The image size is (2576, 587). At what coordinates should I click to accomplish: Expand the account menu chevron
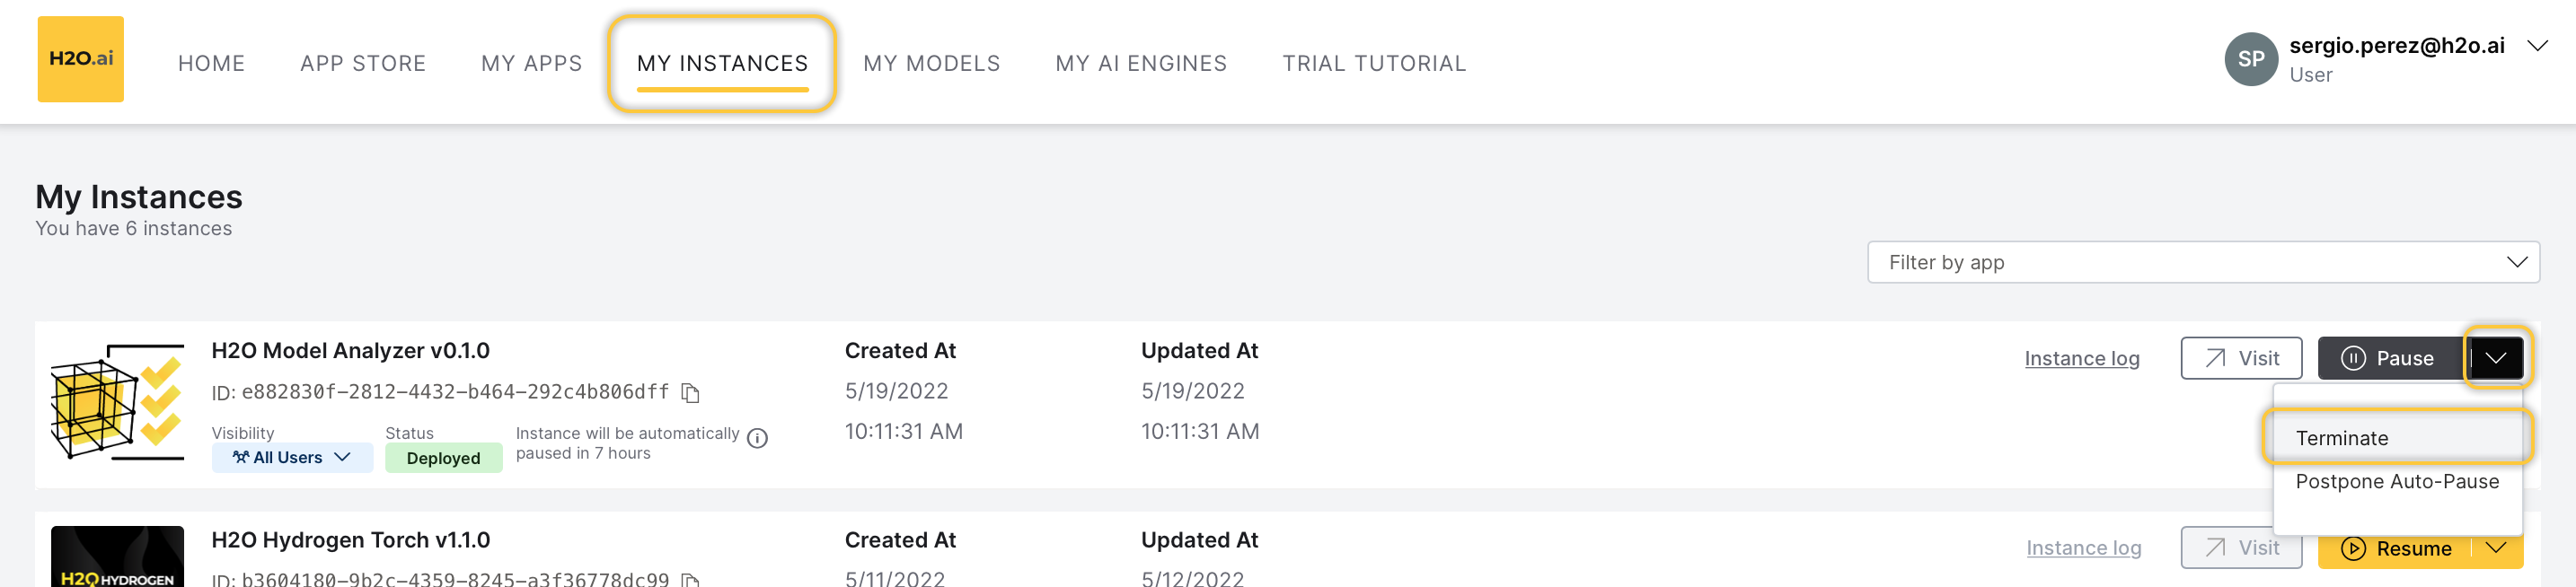[2537, 46]
